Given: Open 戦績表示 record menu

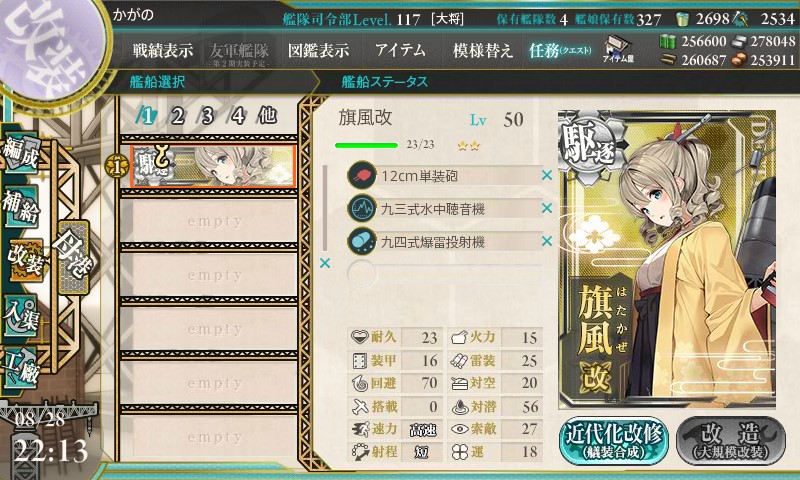Looking at the screenshot, I should (163, 50).
